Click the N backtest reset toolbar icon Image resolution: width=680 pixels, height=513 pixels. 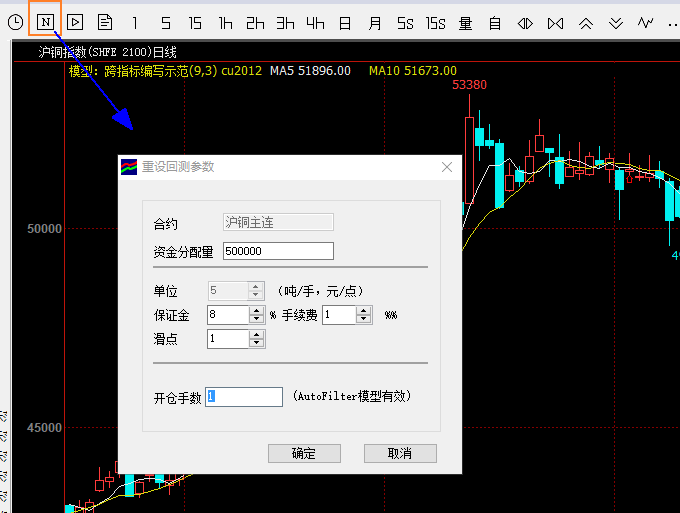click(45, 22)
